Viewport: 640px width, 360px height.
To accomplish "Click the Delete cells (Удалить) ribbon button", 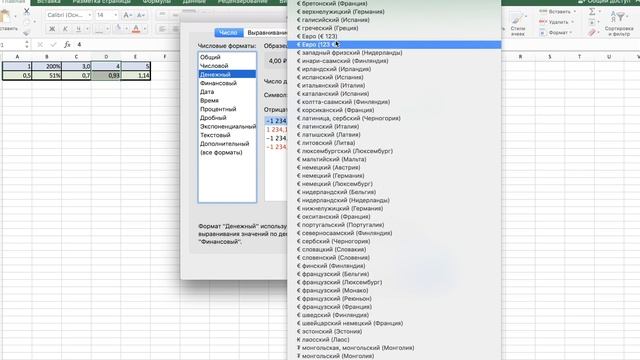I will tap(557, 22).
